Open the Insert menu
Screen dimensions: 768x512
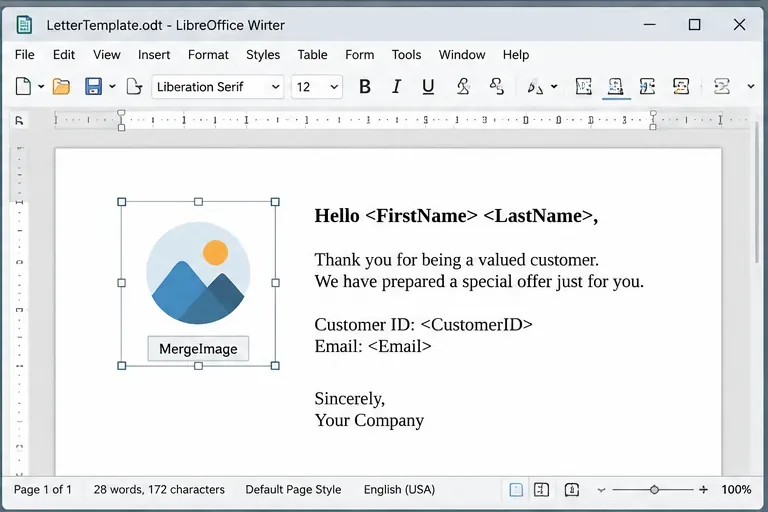tap(154, 54)
